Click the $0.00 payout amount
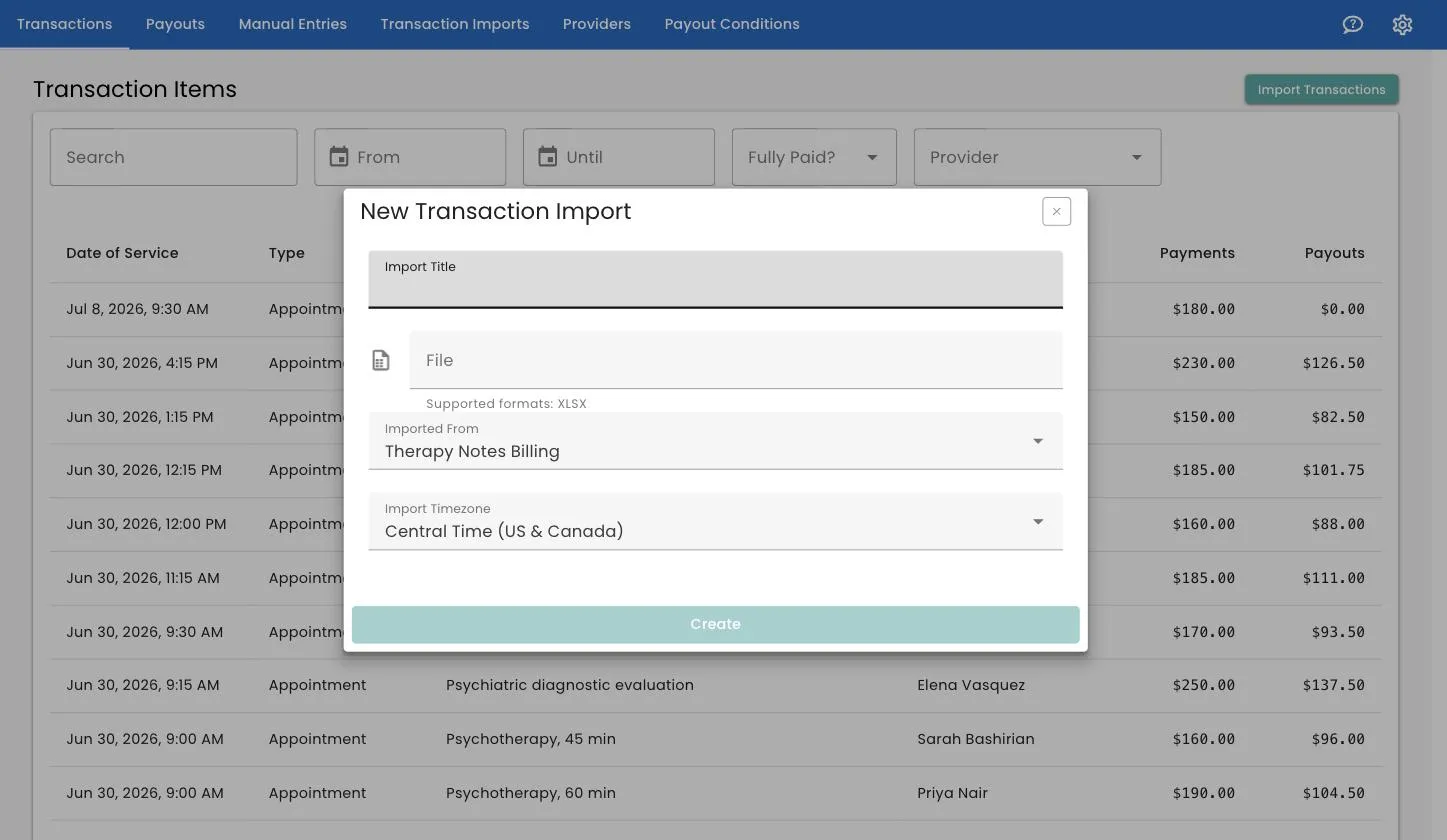Image resolution: width=1447 pixels, height=840 pixels. (x=1342, y=309)
